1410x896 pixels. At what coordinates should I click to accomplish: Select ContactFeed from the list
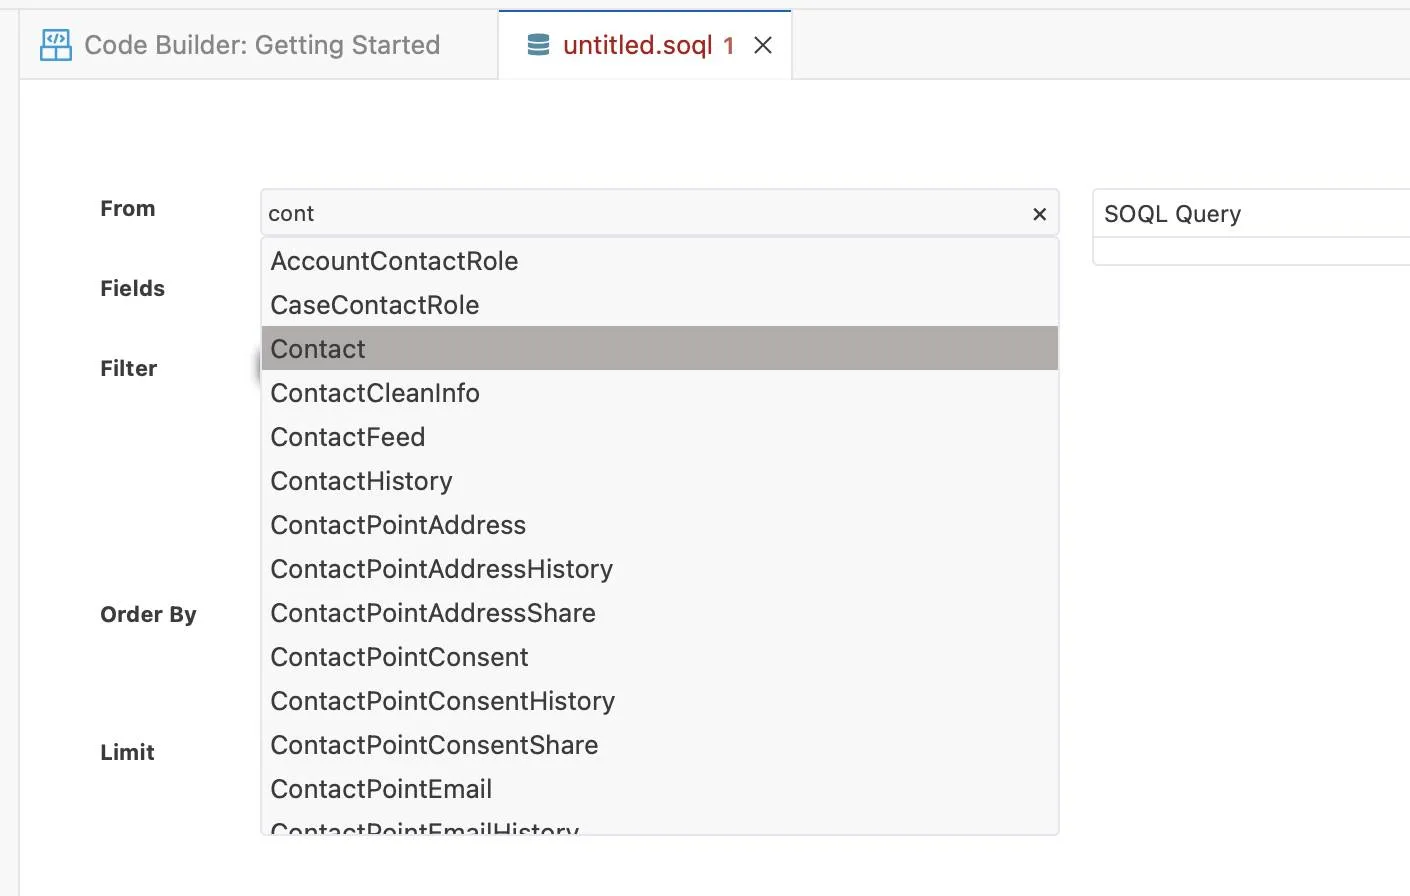click(660, 437)
